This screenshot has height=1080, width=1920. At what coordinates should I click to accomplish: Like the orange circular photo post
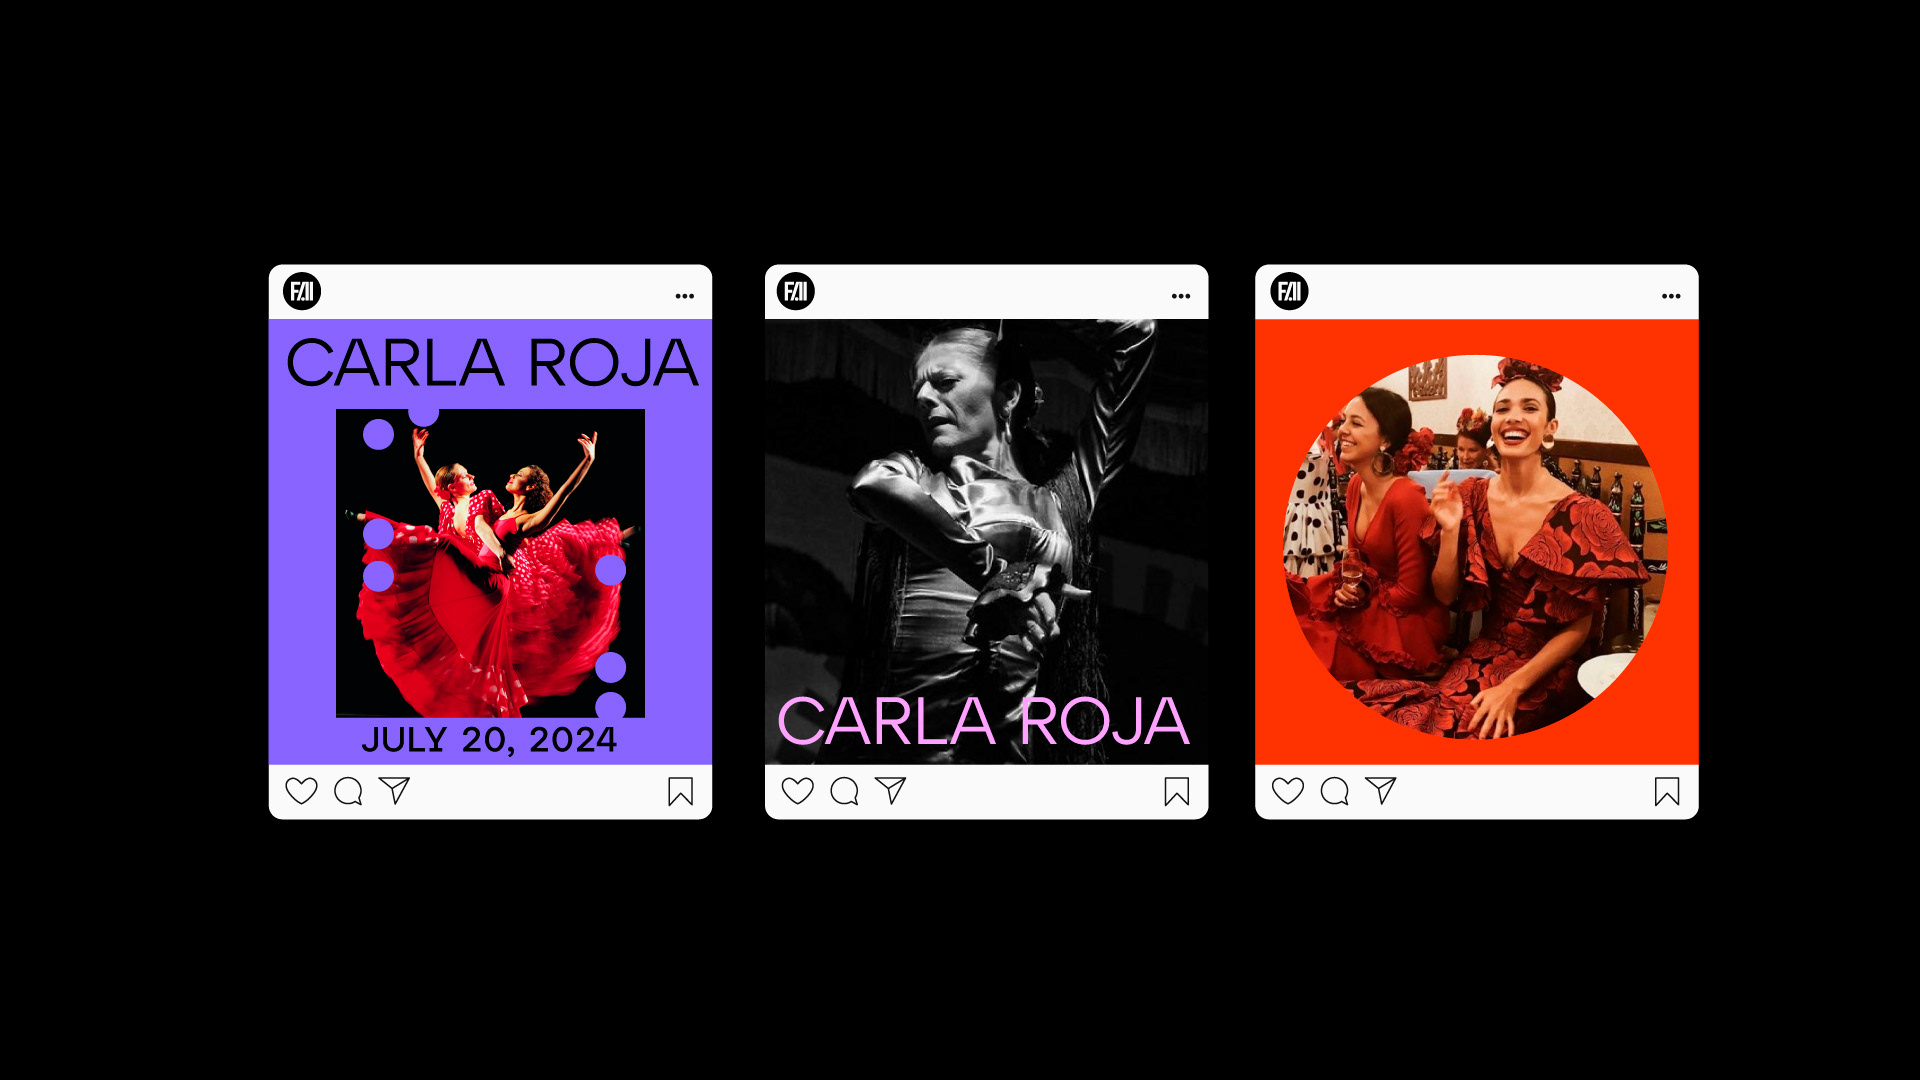coord(1288,791)
